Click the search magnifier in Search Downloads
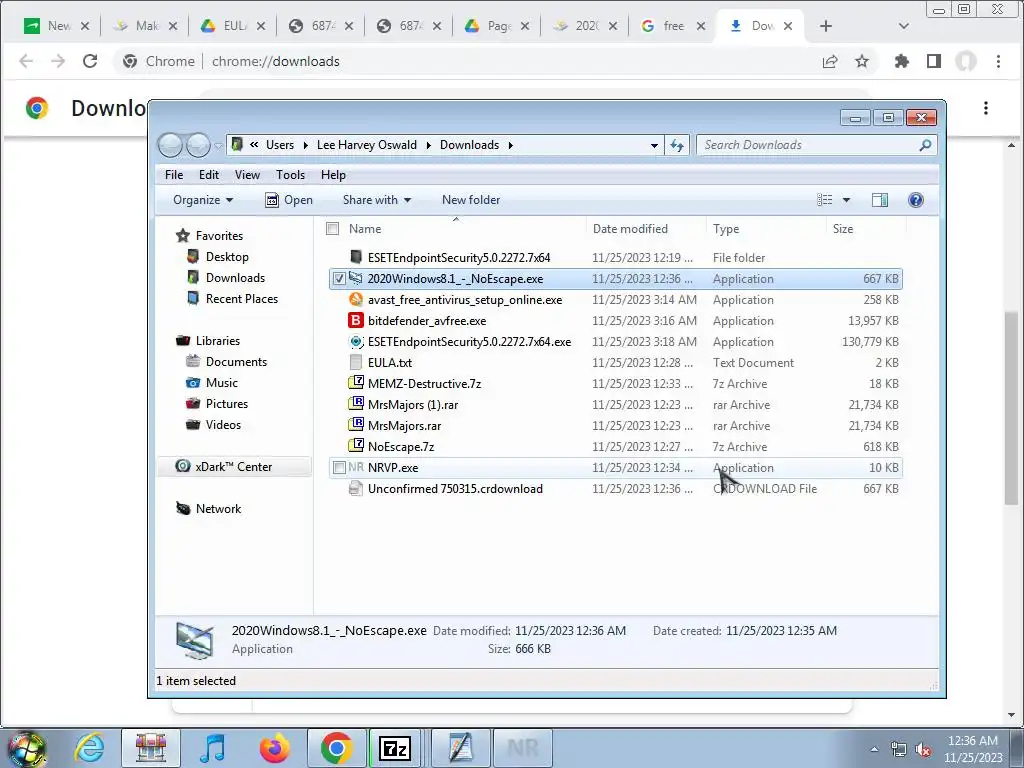 (925, 145)
